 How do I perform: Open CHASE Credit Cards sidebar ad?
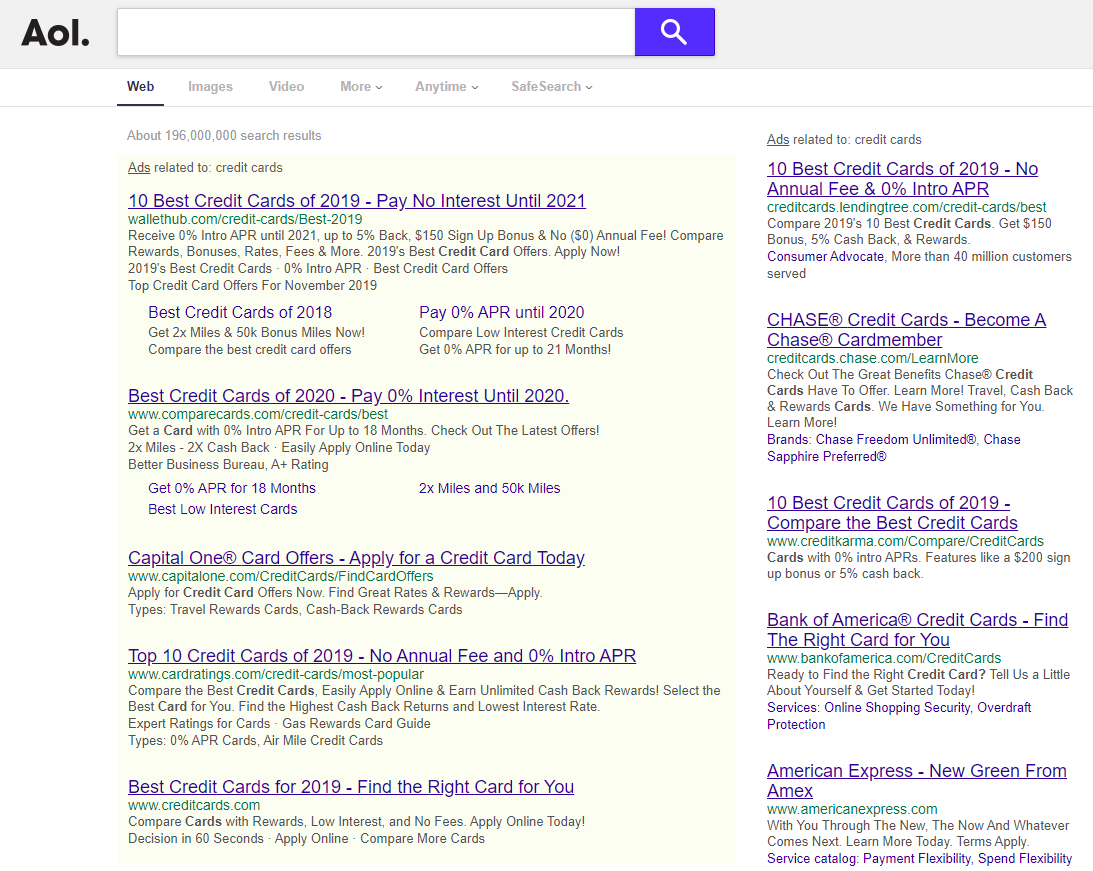pyautogui.click(x=905, y=329)
